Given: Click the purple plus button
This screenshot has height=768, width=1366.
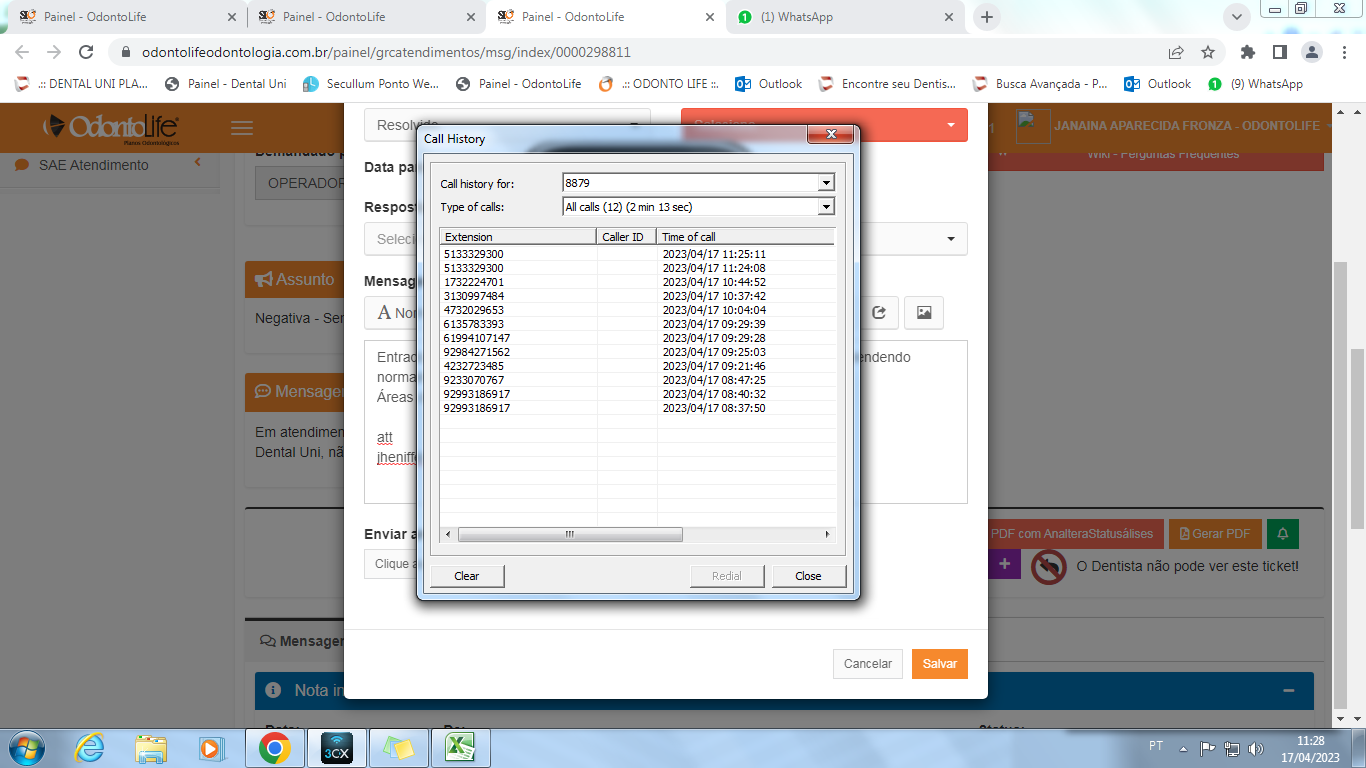Looking at the screenshot, I should coord(1004,564).
